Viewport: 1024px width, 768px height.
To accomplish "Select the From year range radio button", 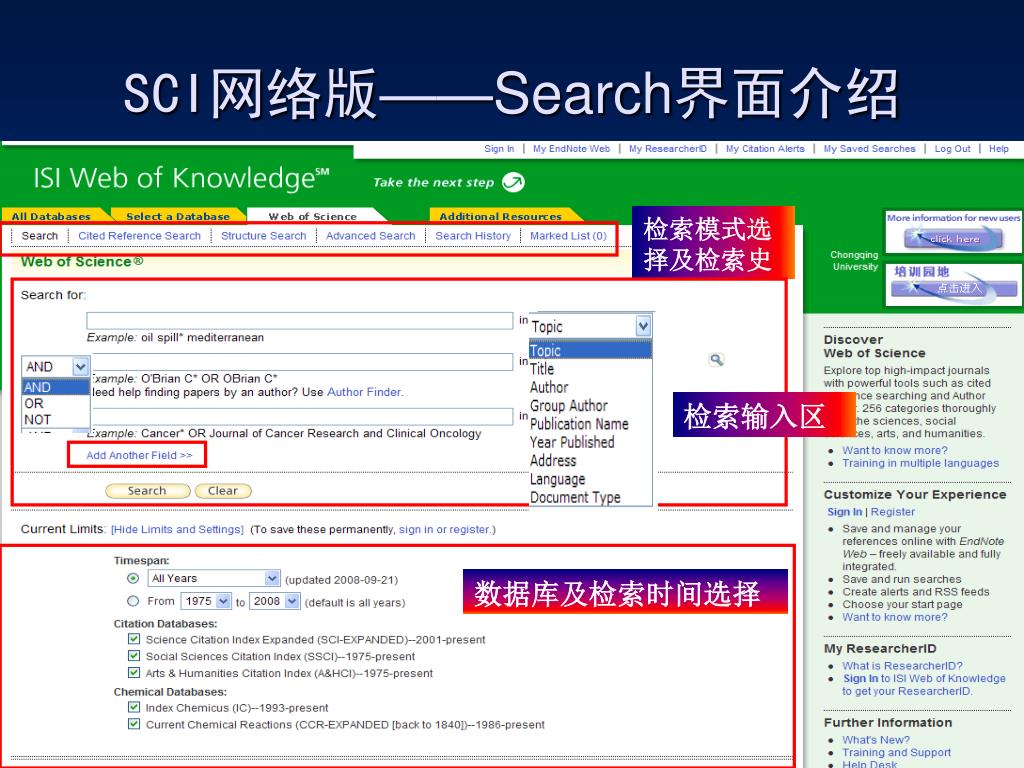I will tap(133, 601).
